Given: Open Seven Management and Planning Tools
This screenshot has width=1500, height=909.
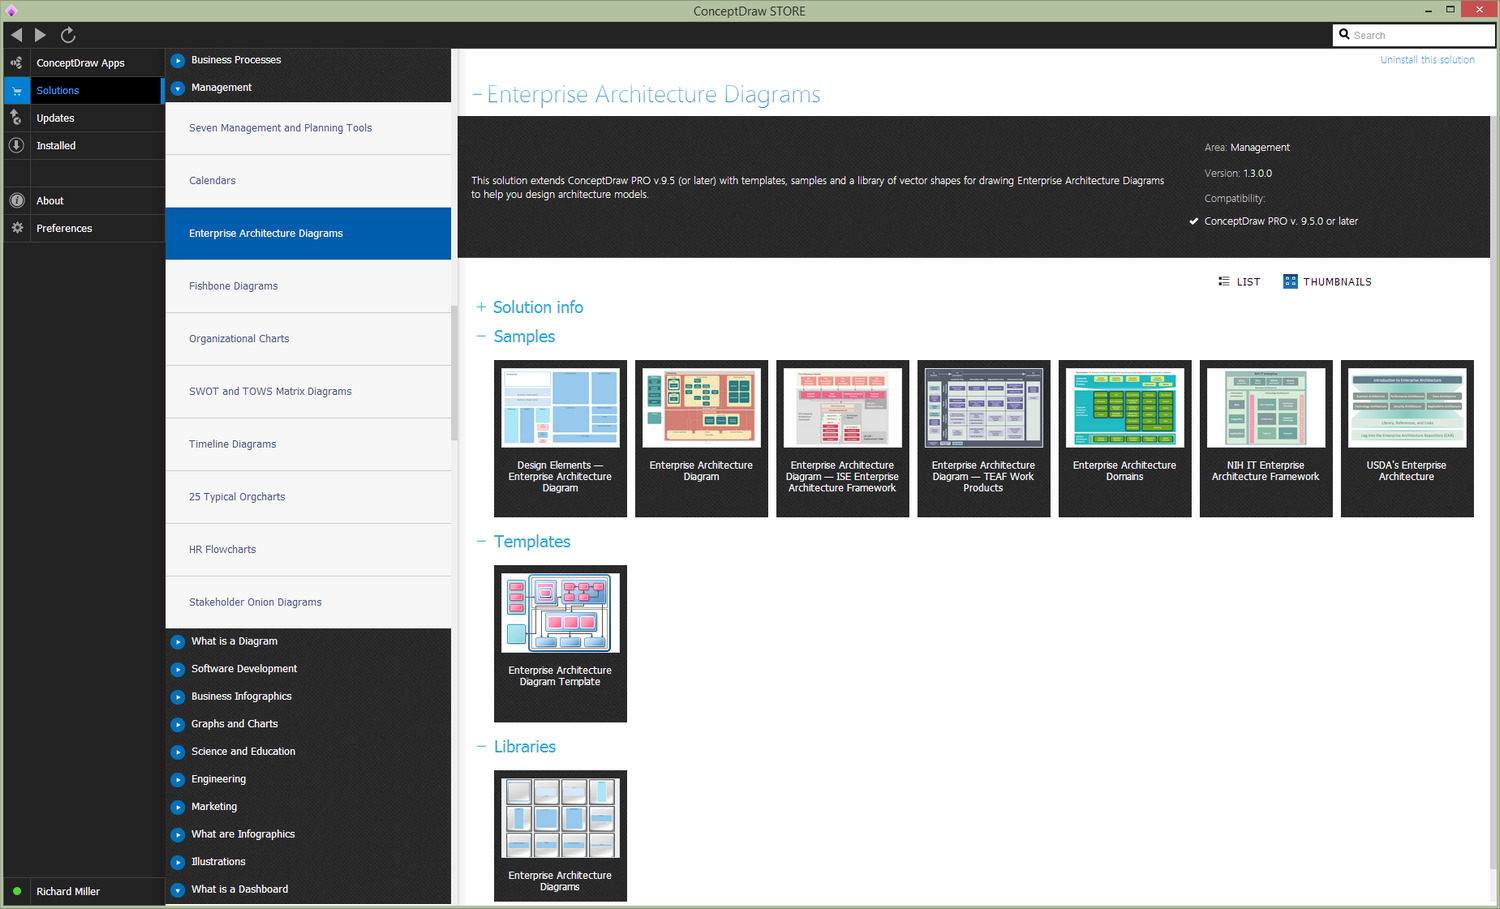Looking at the screenshot, I should (308, 128).
